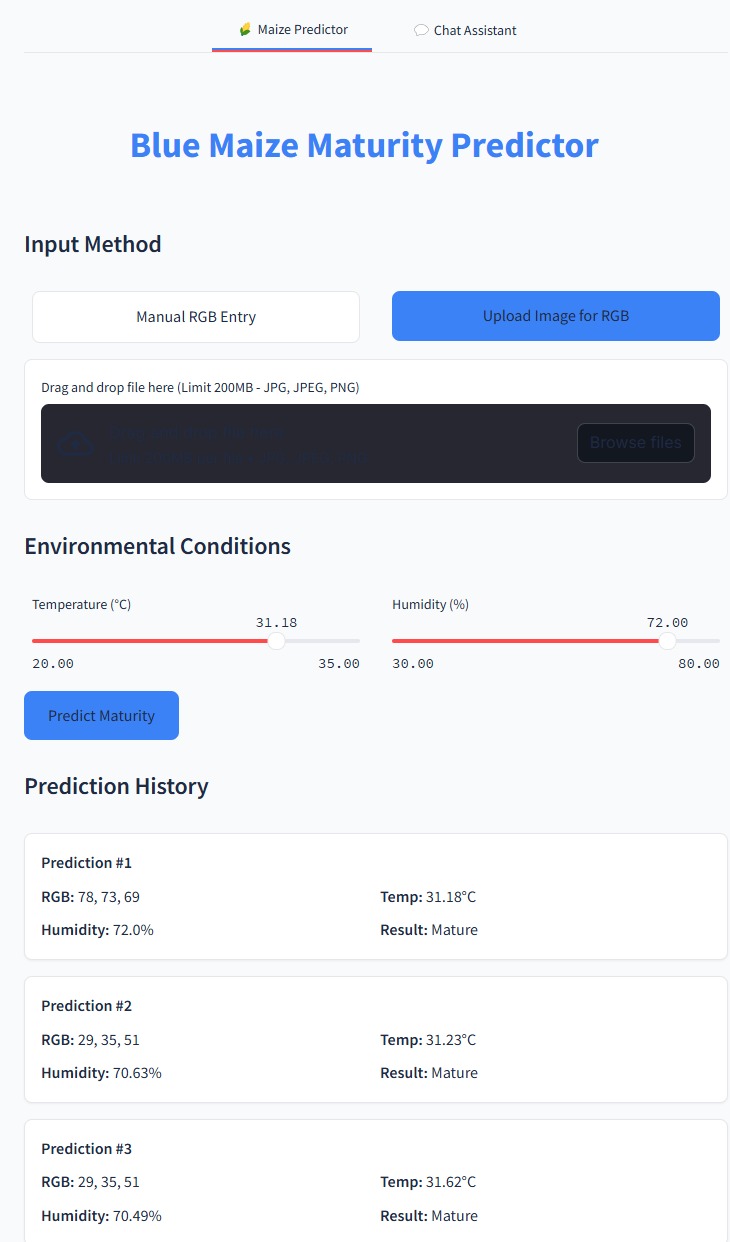Click the Environmental Conditions heading

(157, 546)
